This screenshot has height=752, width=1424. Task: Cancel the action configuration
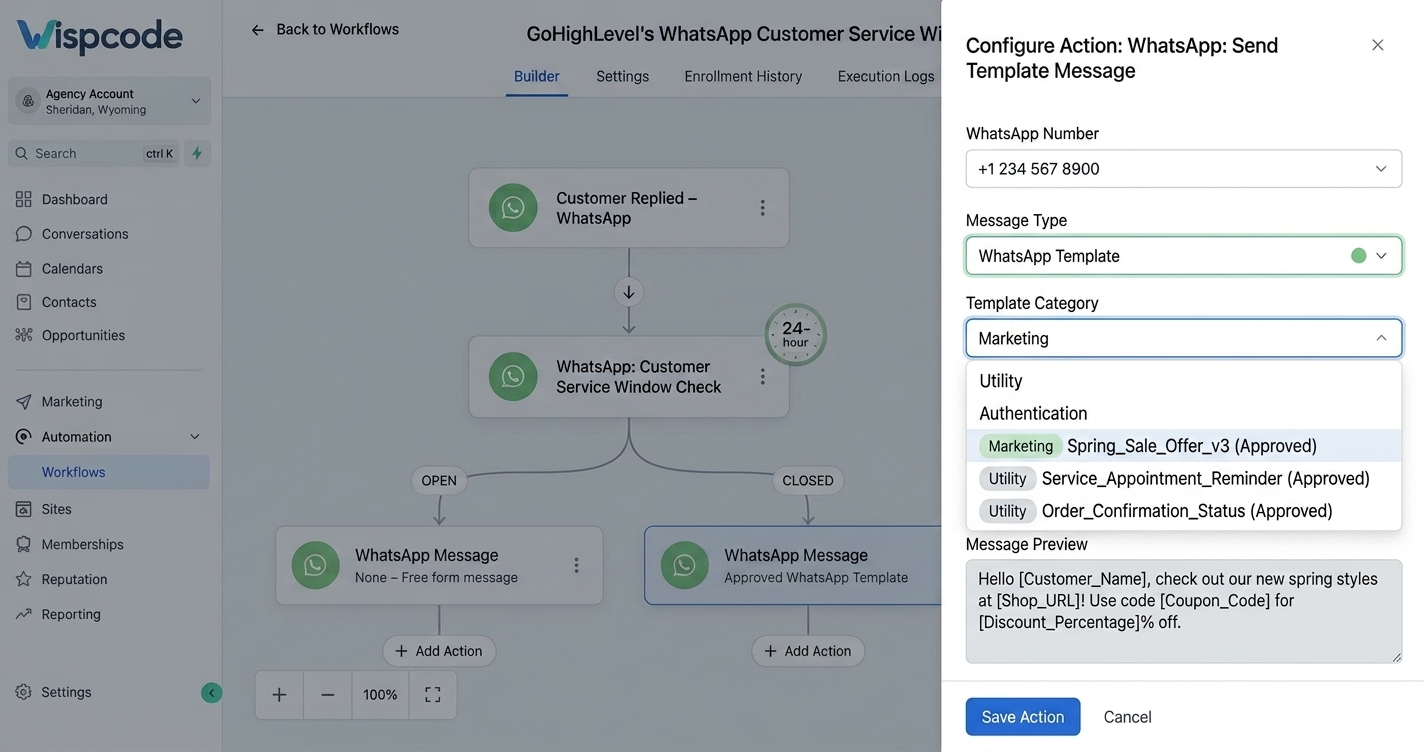(1128, 717)
